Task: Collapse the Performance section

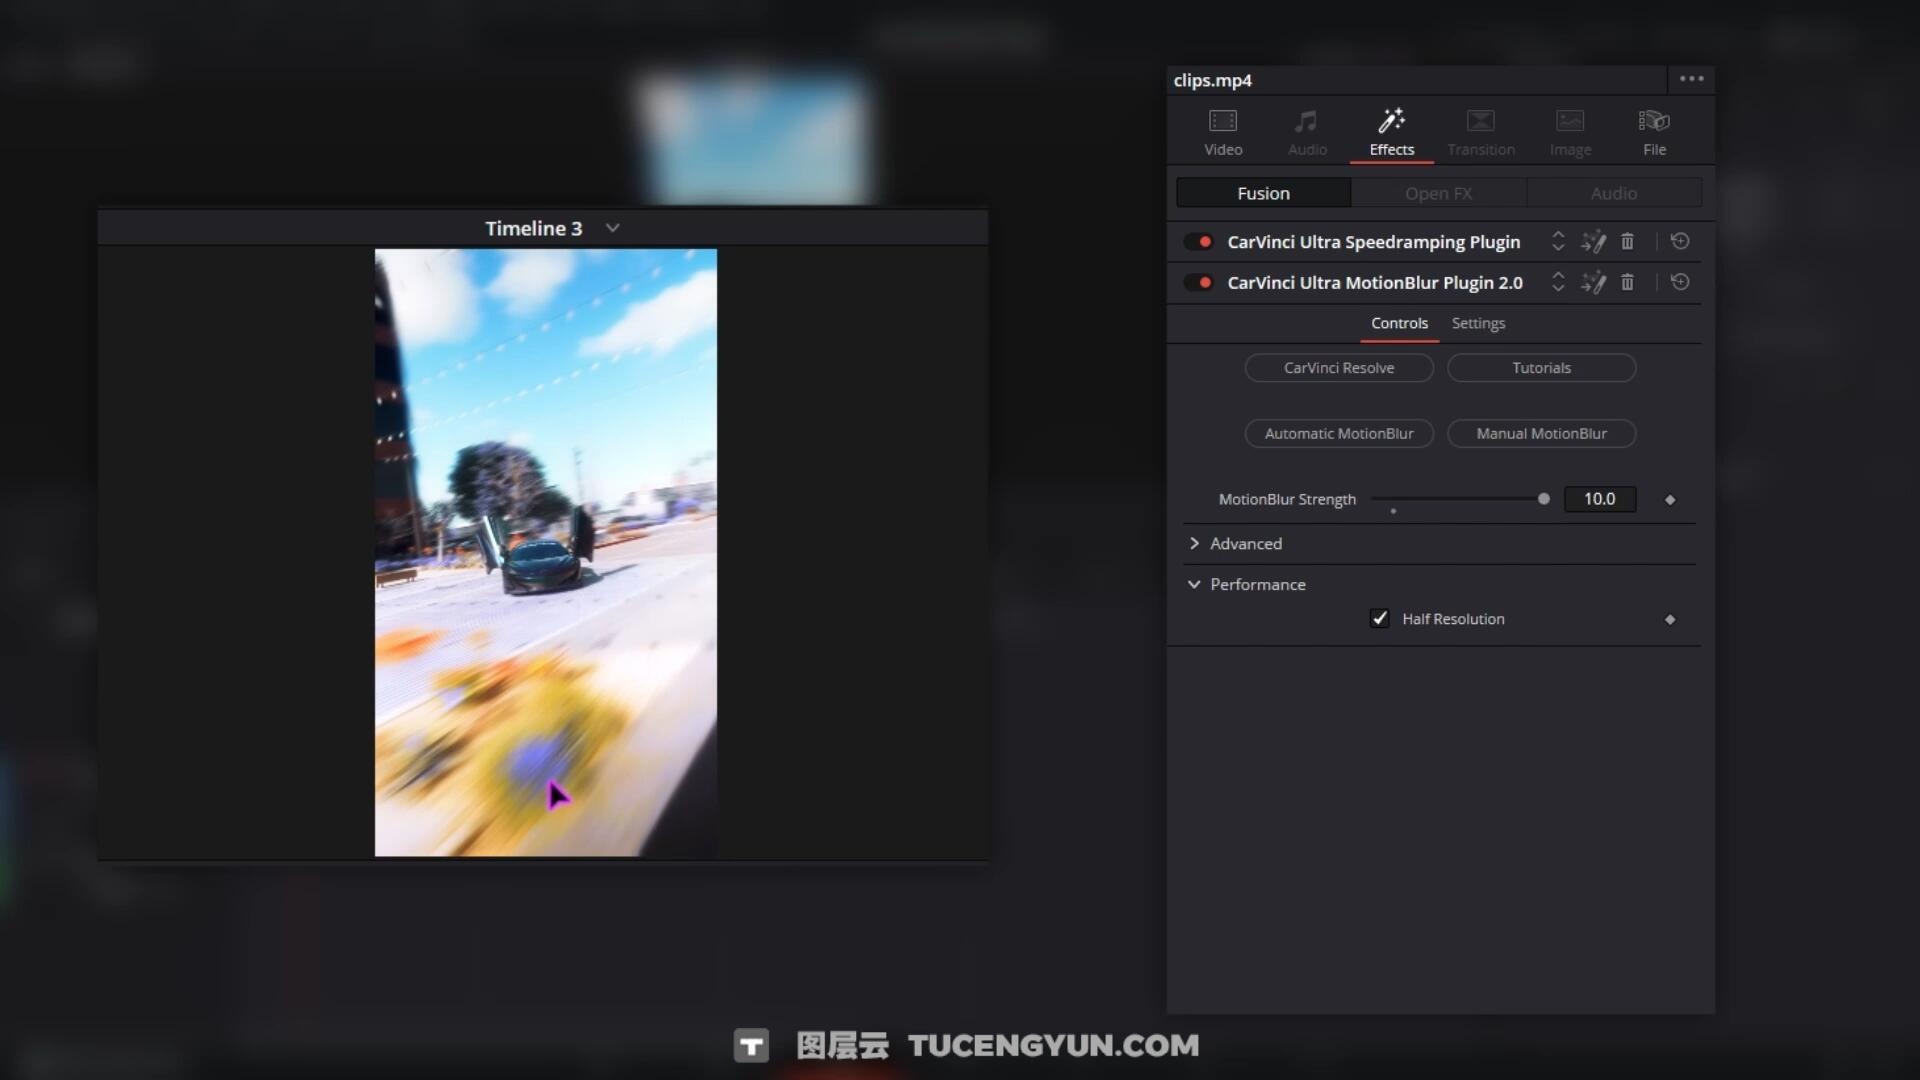Action: pyautogui.click(x=1194, y=585)
